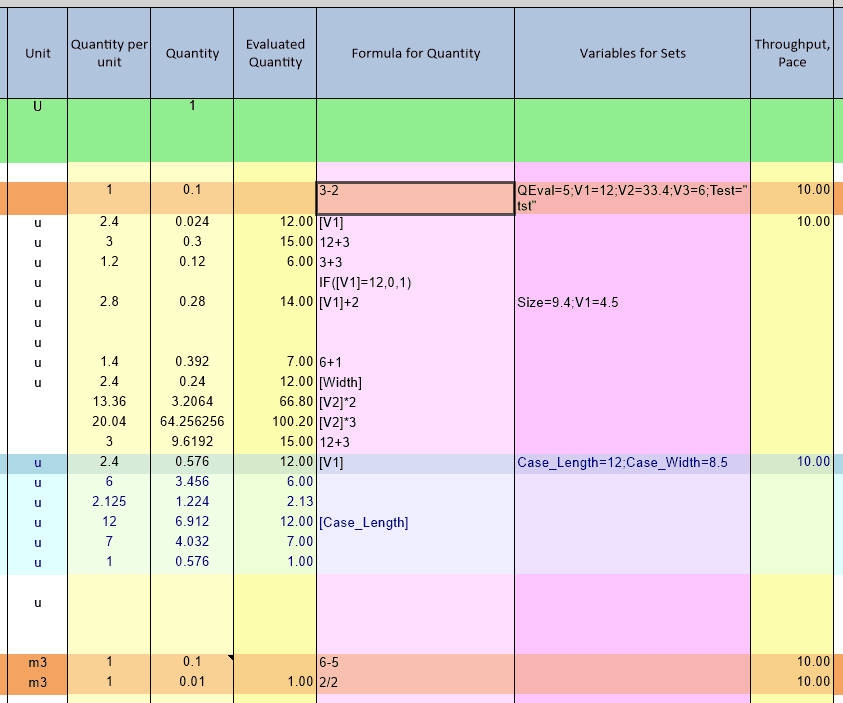Select the formula cell containing '3-2'
843x703 pixels.
415,197
